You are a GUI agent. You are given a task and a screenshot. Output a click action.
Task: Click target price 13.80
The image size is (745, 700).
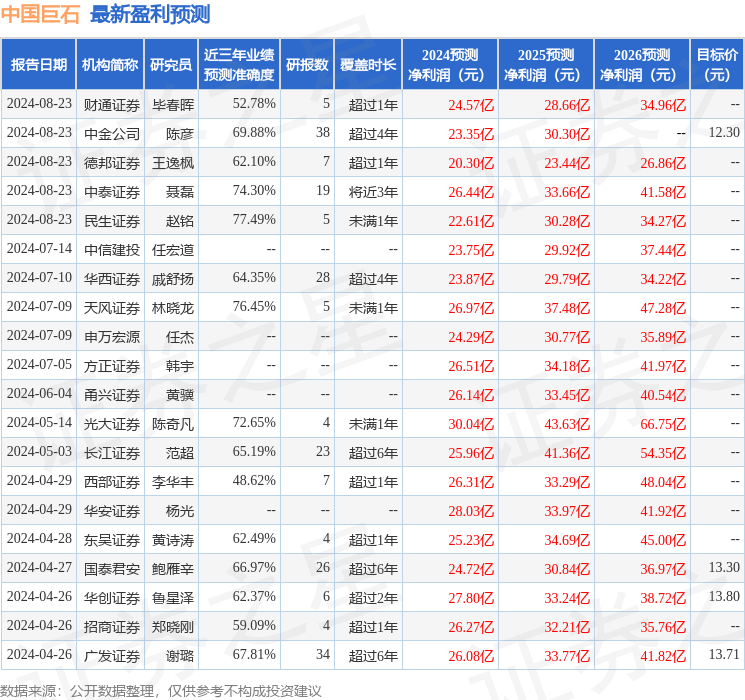[724, 596]
